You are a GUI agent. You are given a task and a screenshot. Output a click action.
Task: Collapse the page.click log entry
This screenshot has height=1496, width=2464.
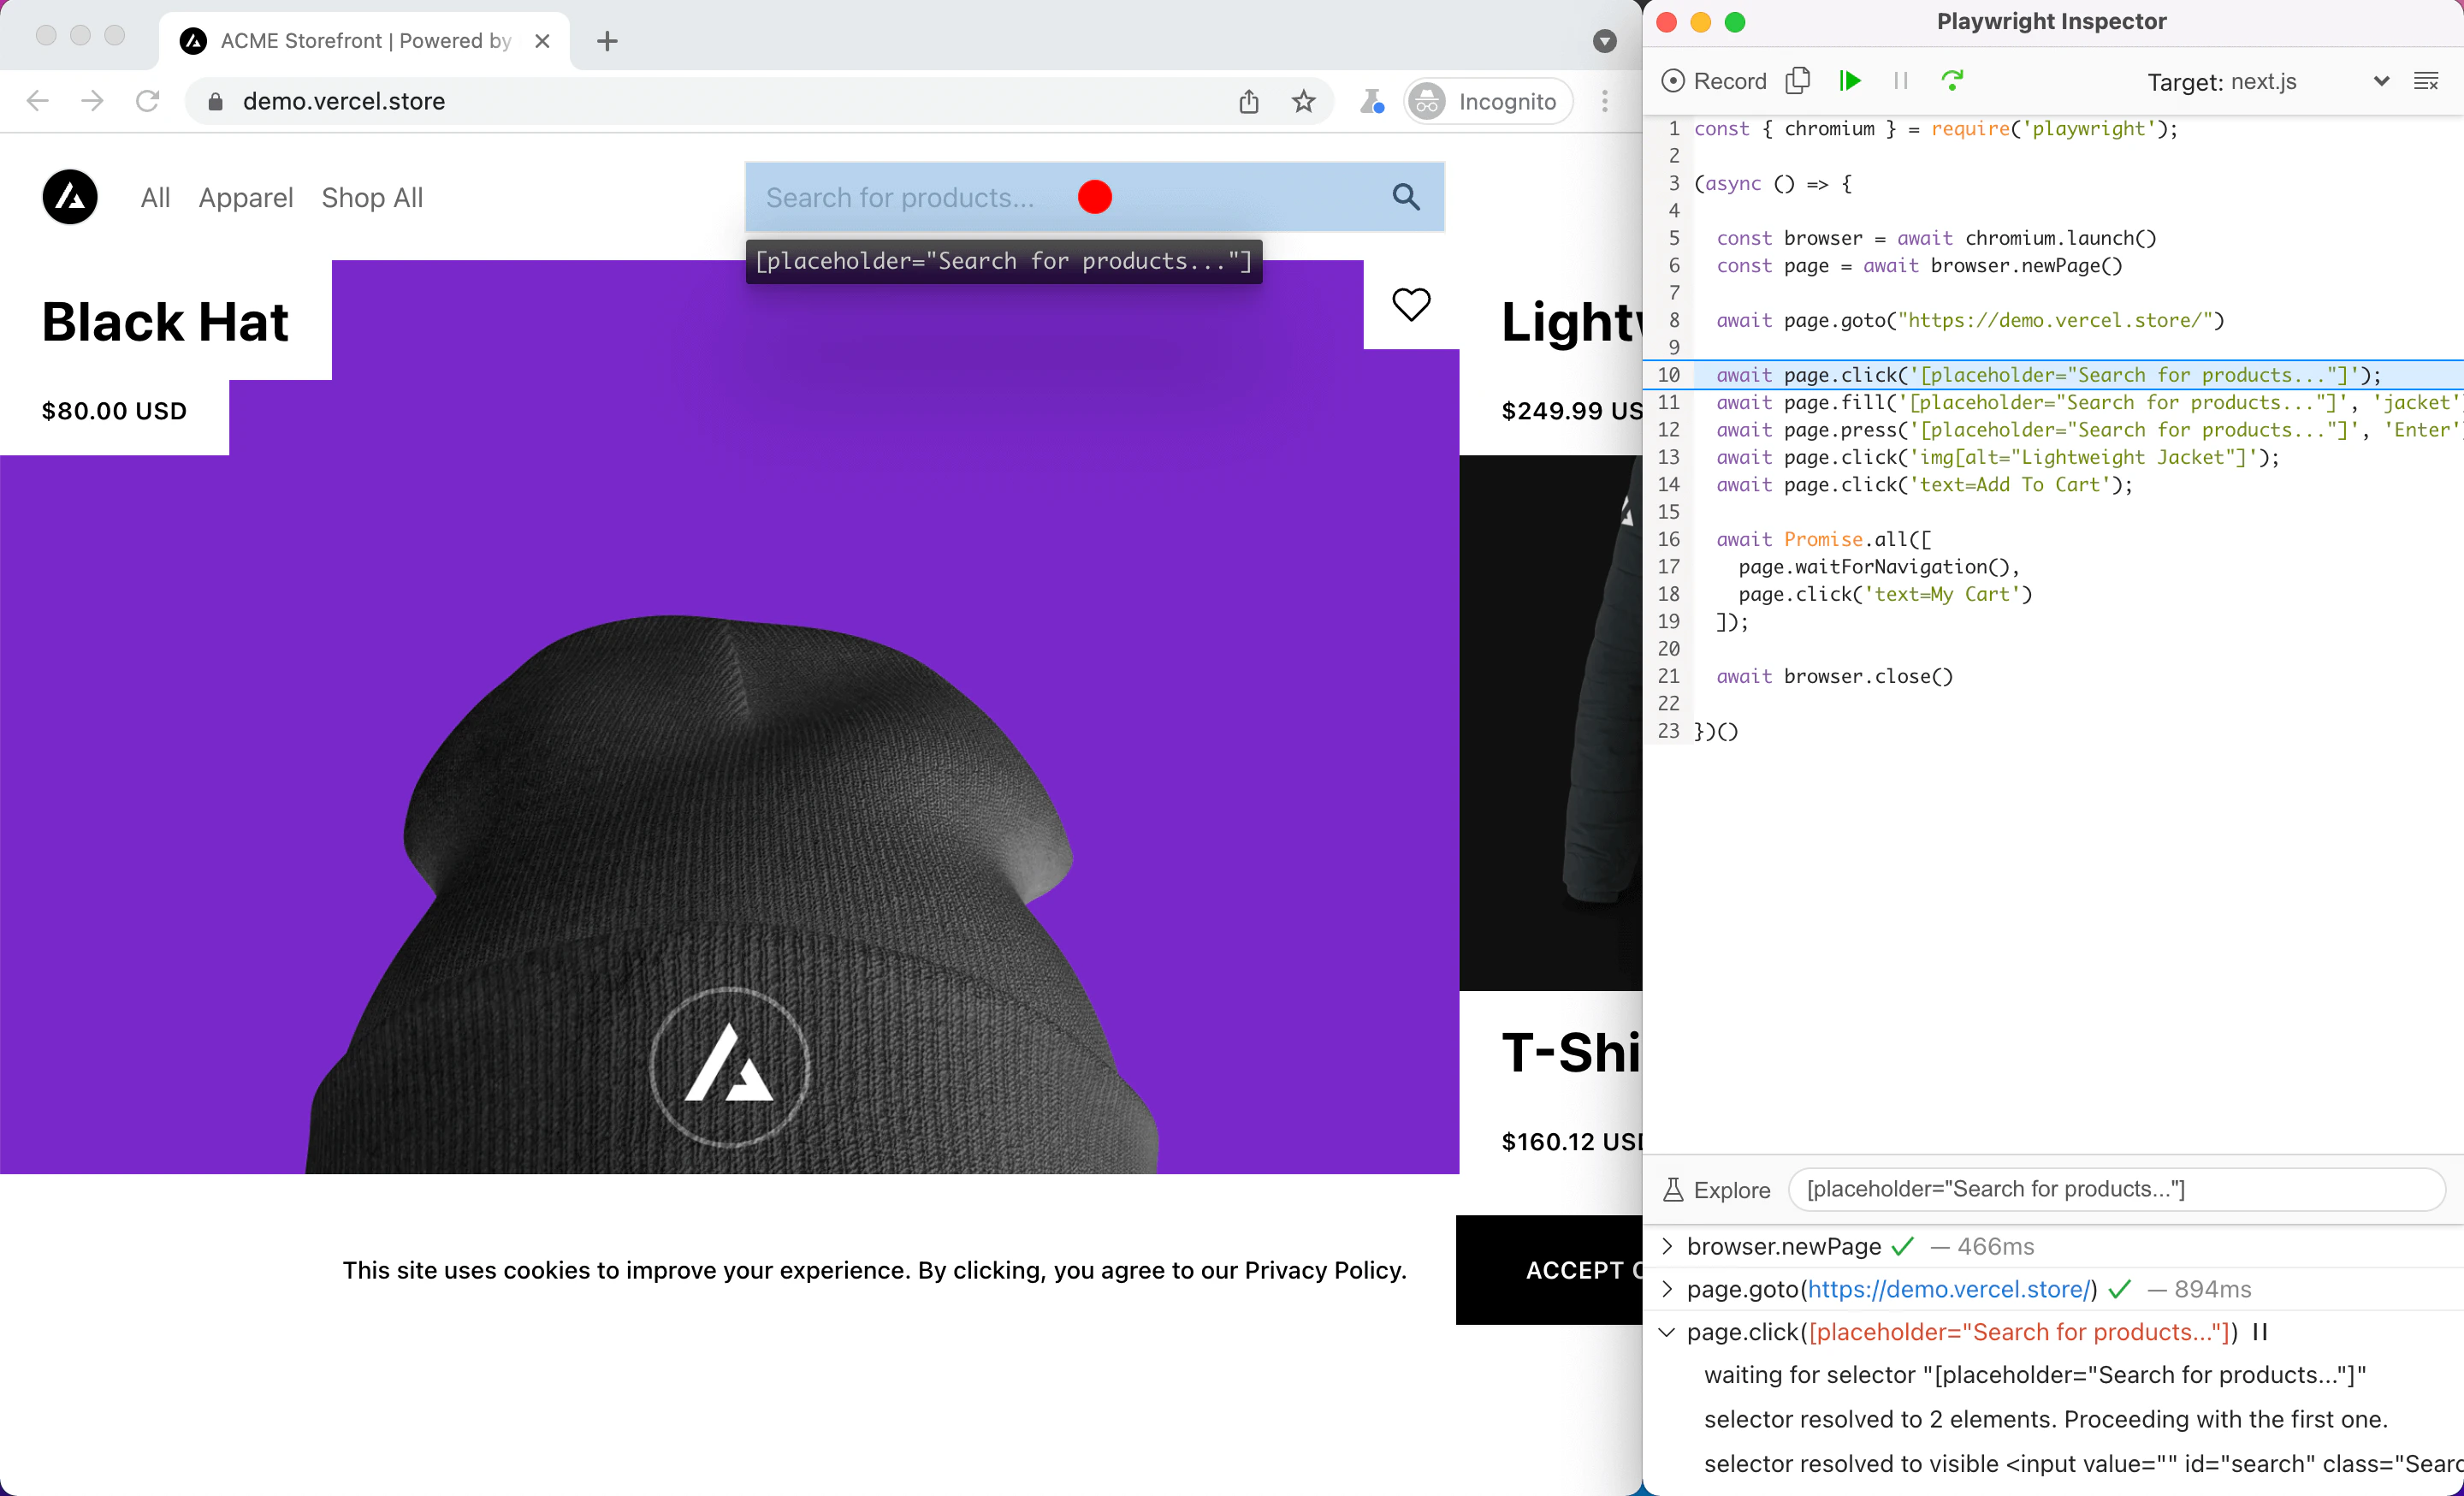(1667, 1332)
